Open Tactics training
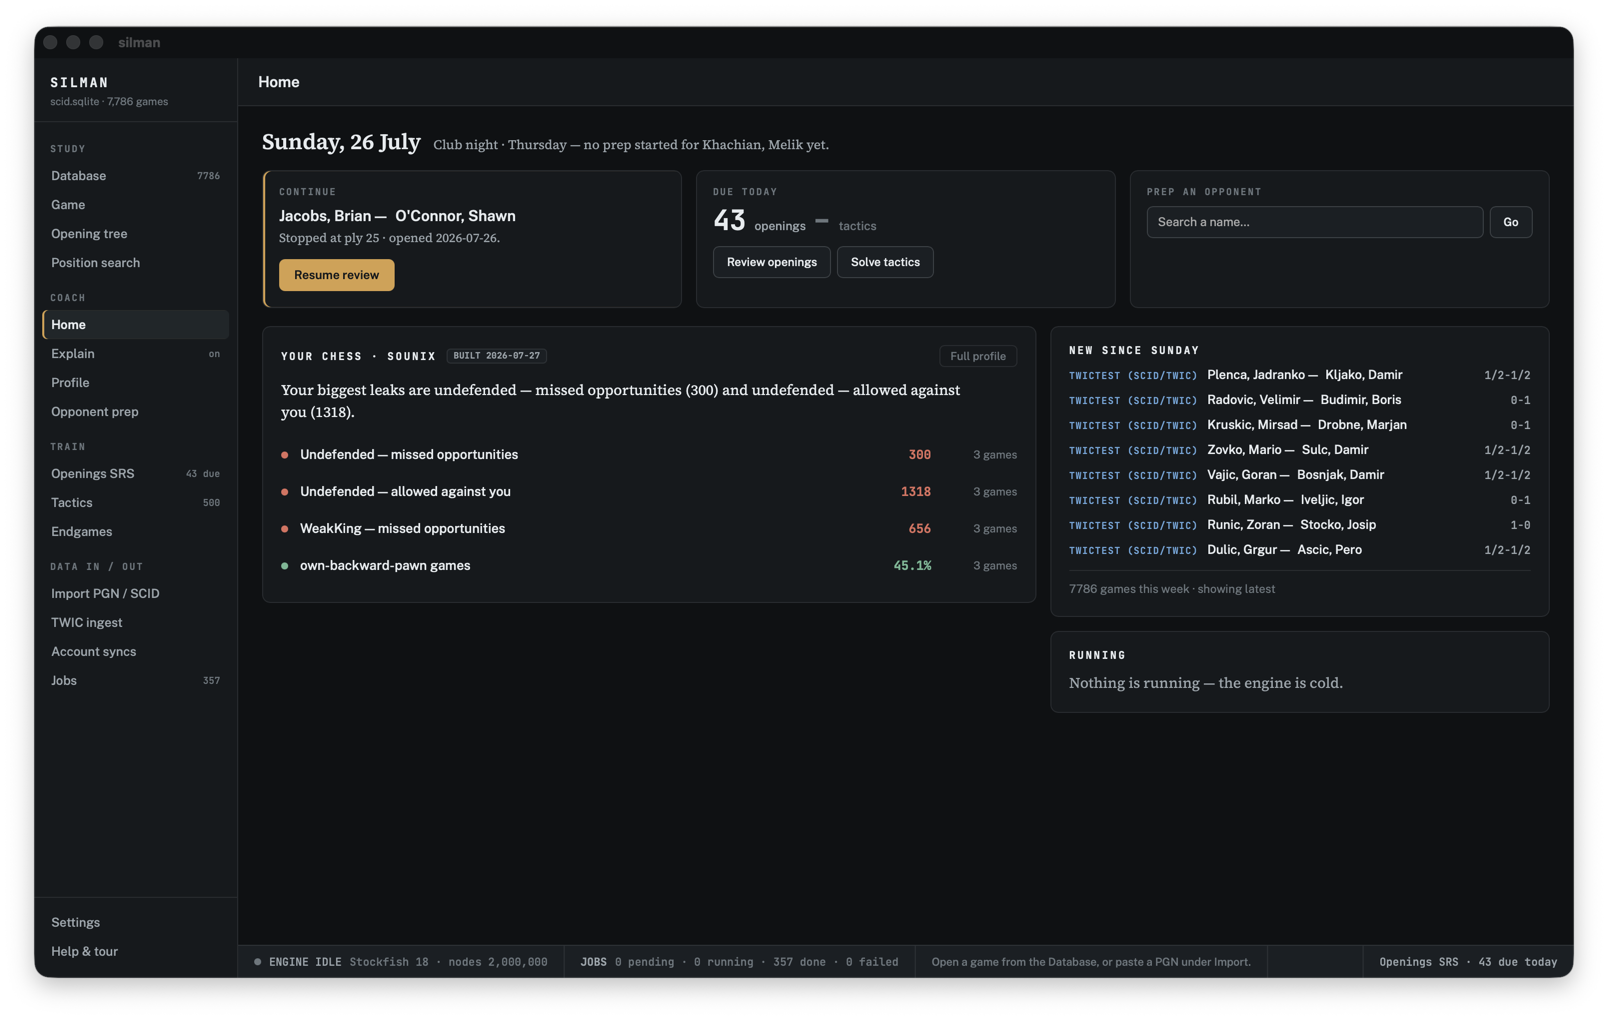 135,503
